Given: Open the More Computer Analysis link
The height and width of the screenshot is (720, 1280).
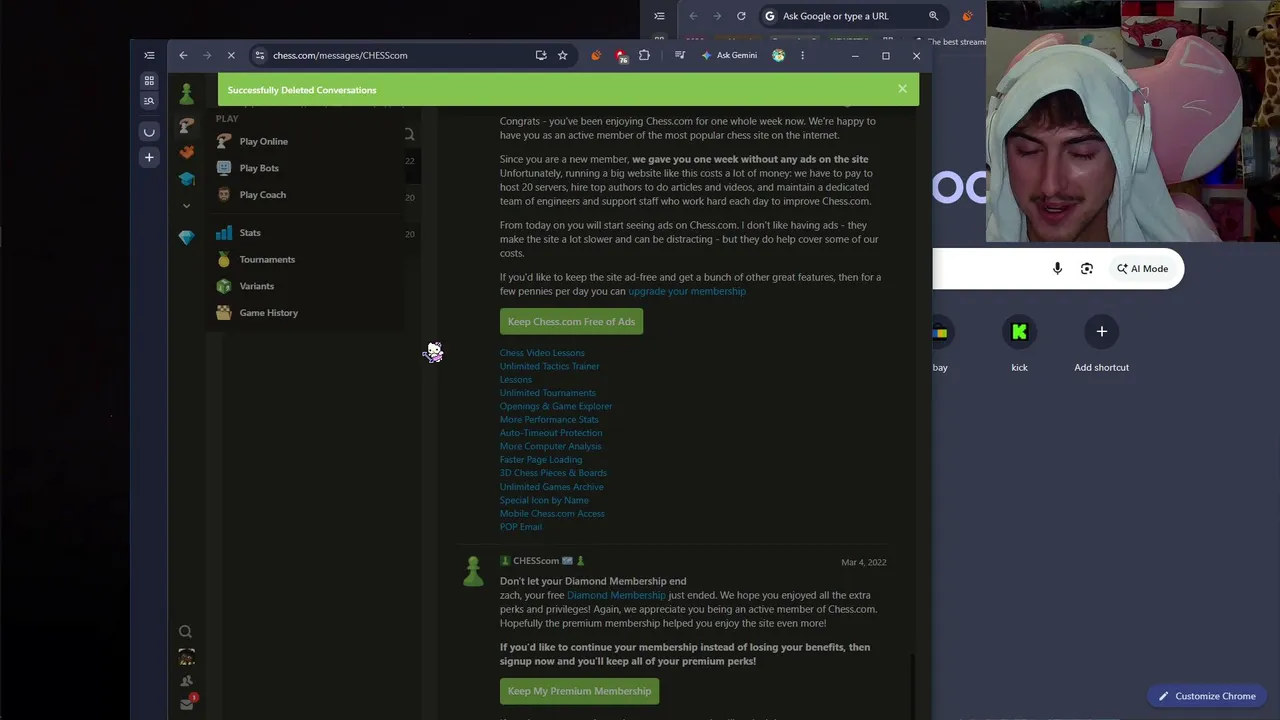Looking at the screenshot, I should (x=550, y=446).
